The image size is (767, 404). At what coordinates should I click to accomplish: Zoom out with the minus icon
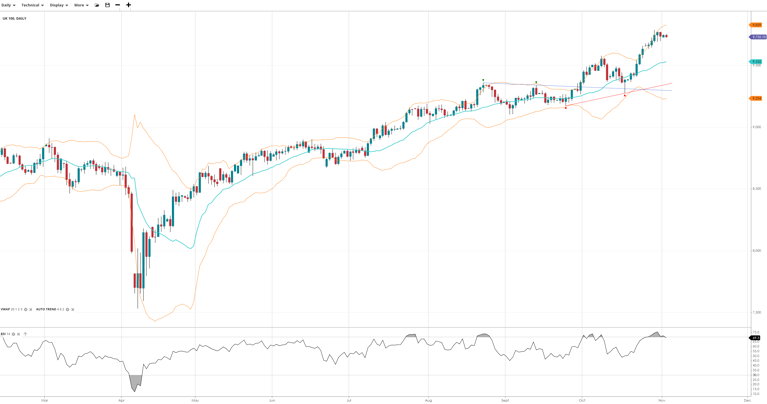(118, 5)
